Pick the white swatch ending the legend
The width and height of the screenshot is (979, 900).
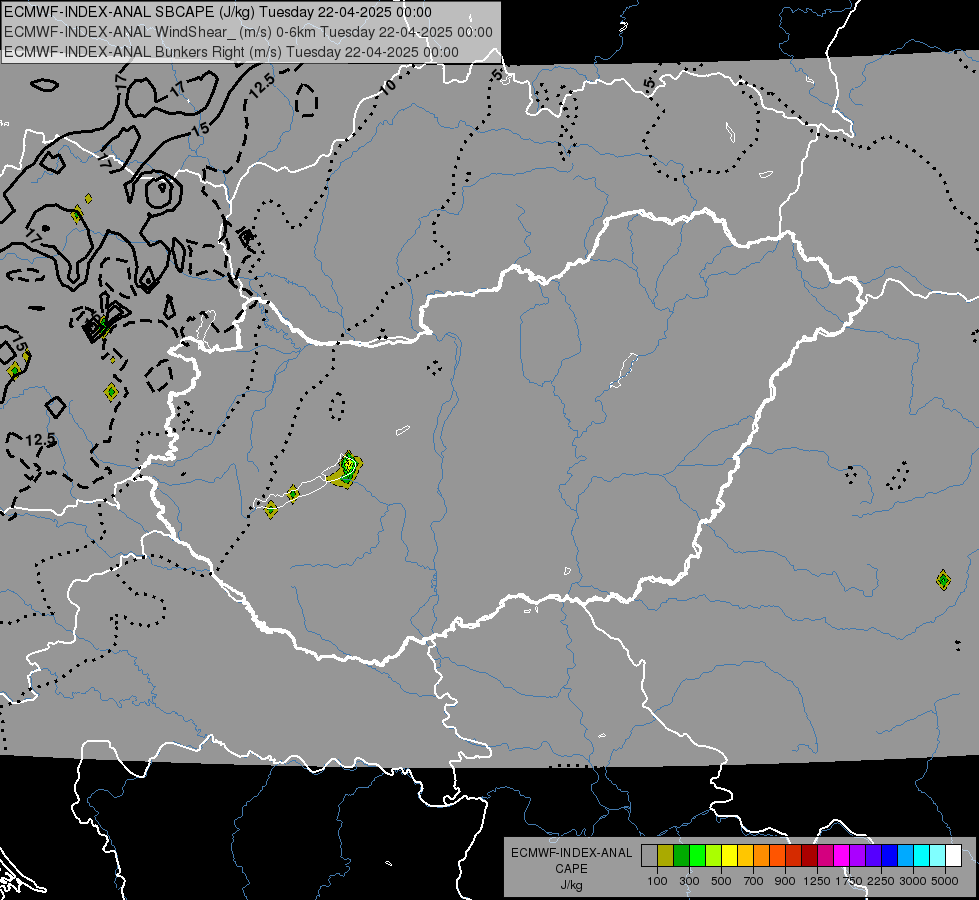point(954,855)
